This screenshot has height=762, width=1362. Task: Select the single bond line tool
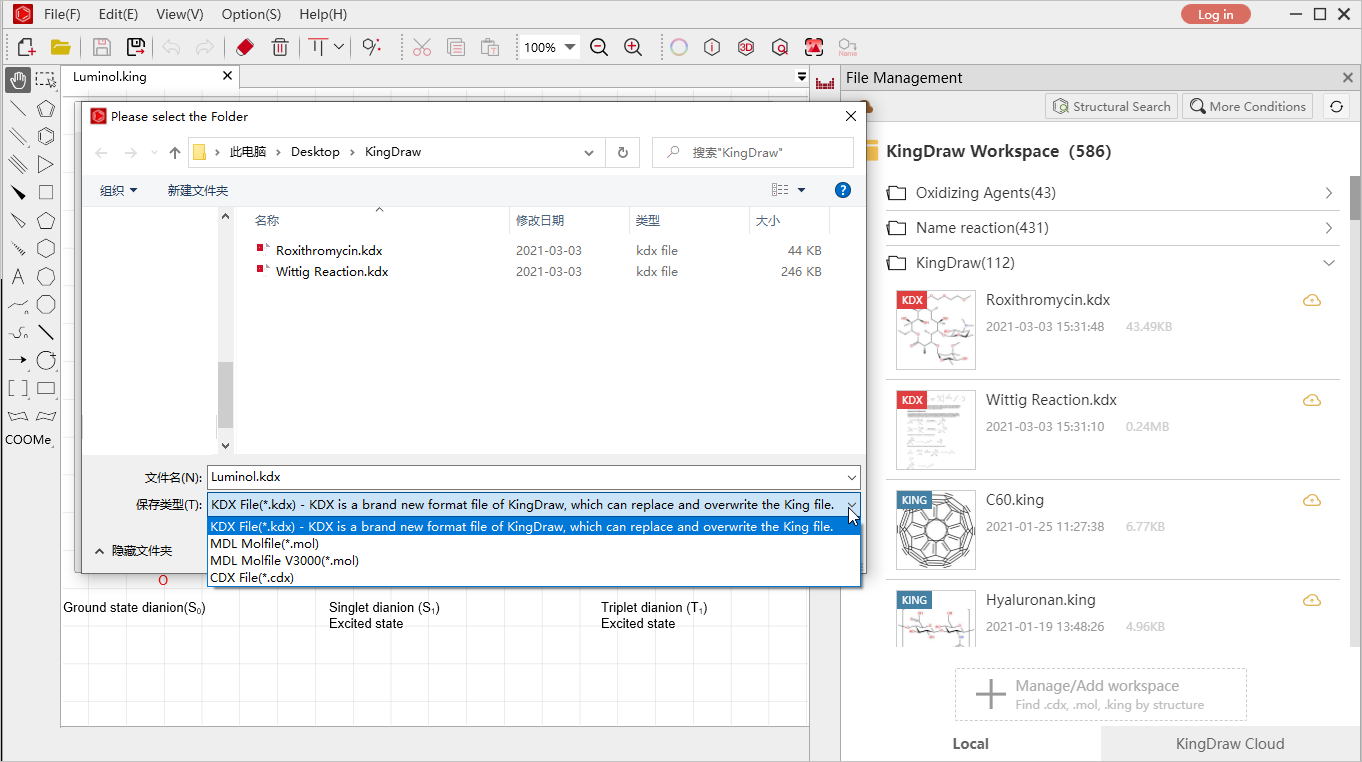point(18,108)
